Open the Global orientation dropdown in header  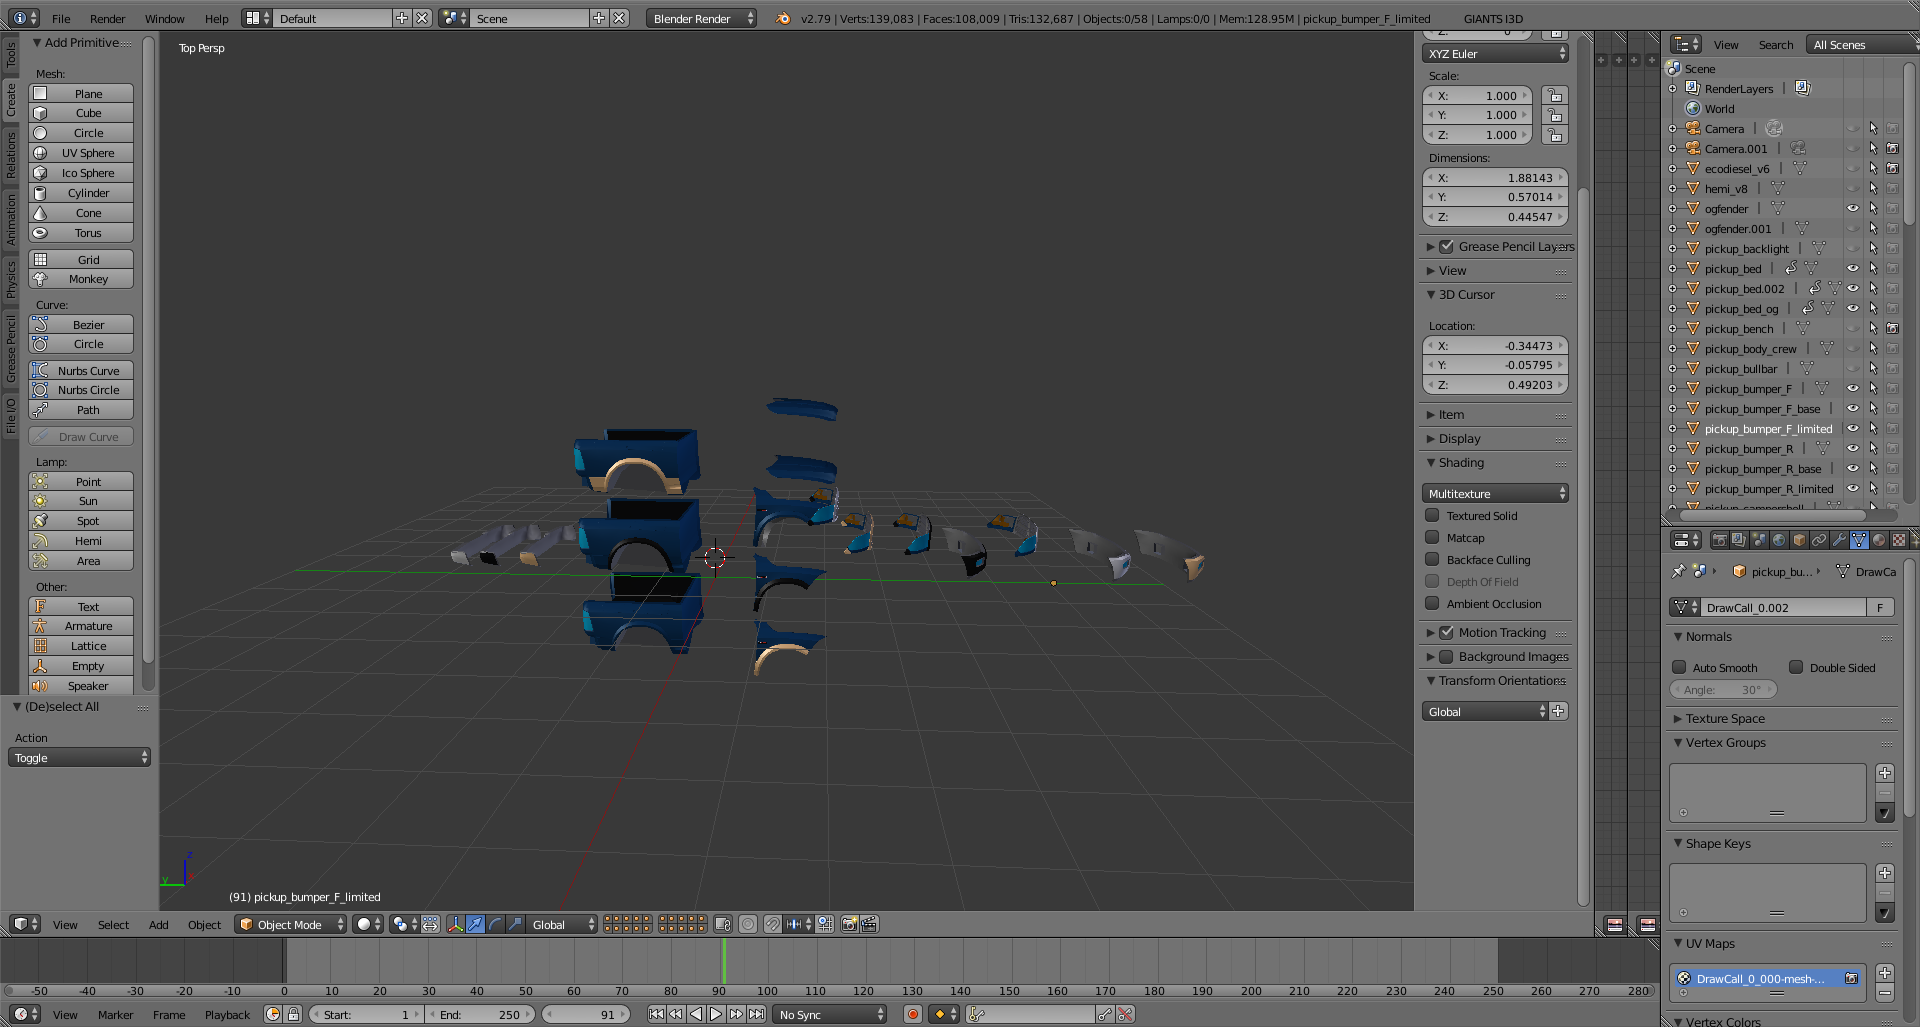click(x=562, y=924)
